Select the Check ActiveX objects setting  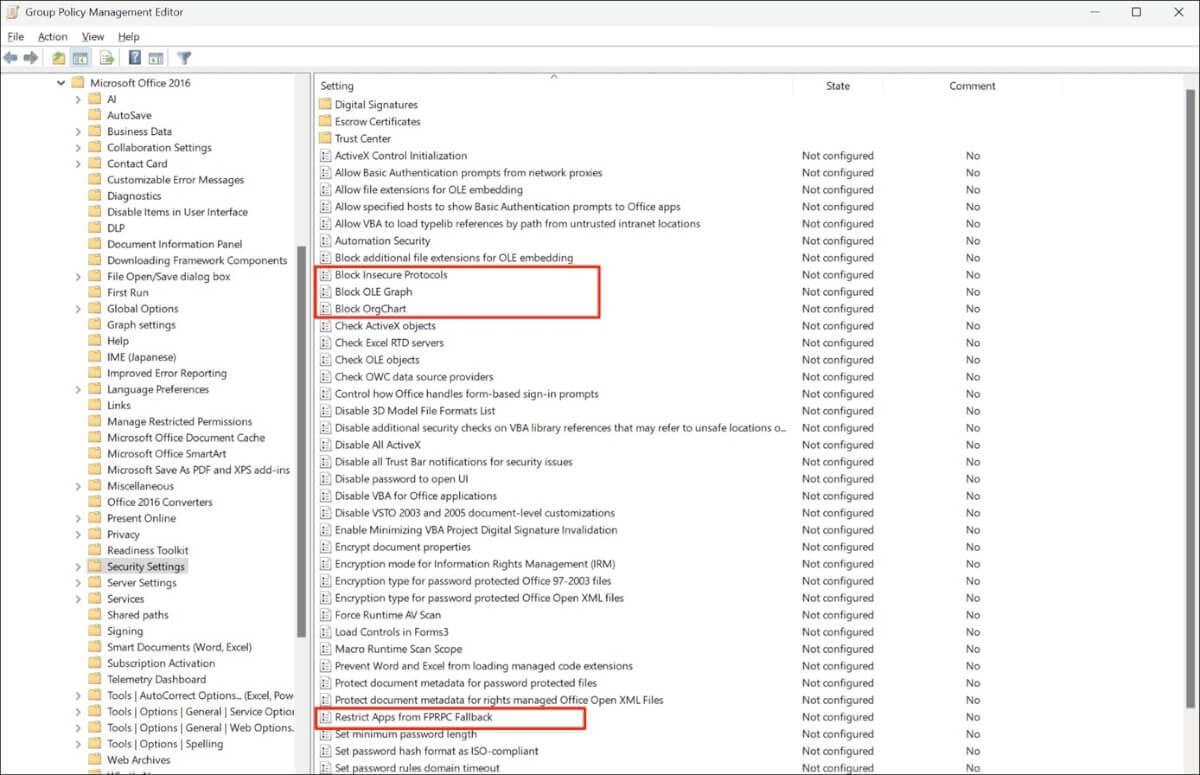[x=385, y=325]
